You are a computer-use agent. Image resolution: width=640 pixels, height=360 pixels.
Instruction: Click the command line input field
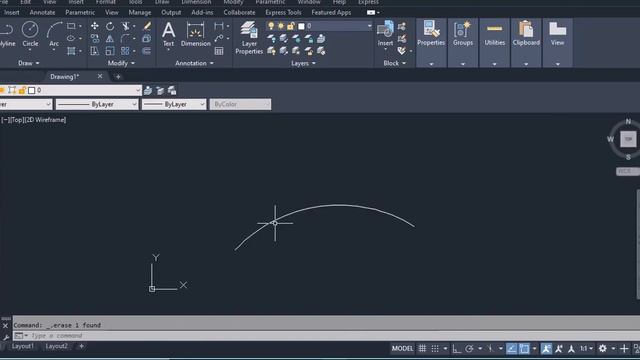[x=327, y=336]
